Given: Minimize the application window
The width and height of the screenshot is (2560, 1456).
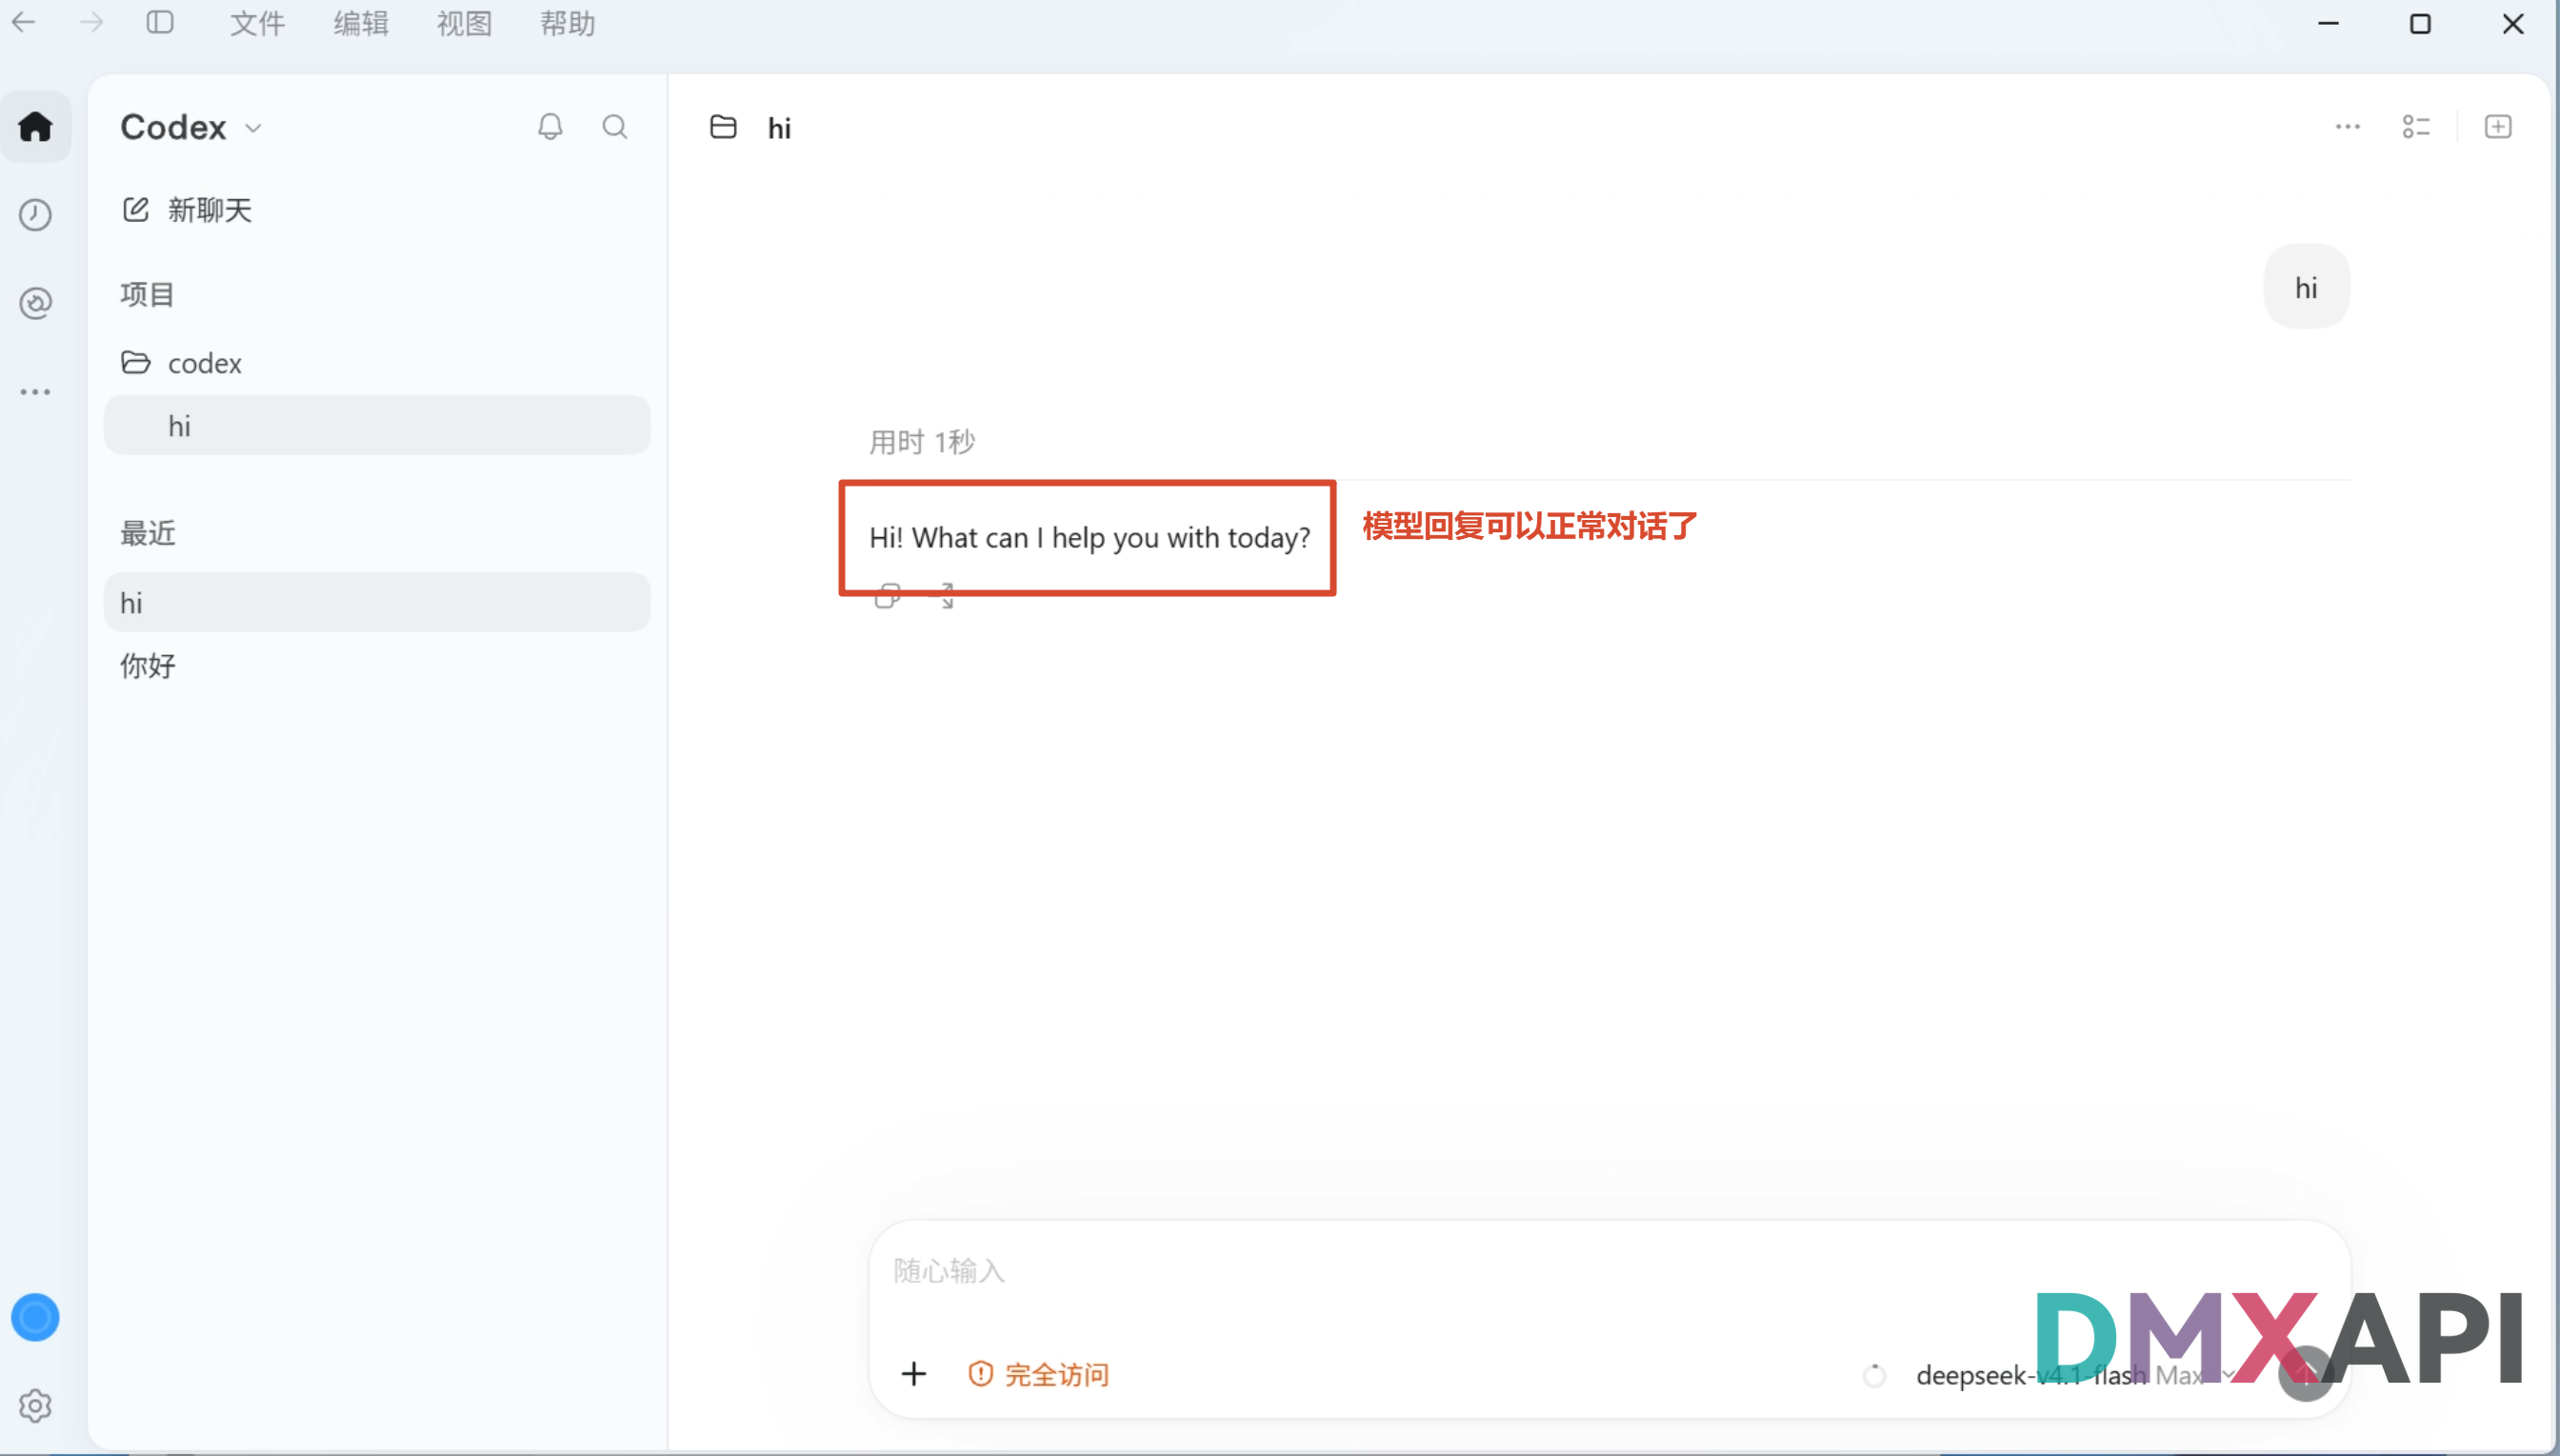Looking at the screenshot, I should [2328, 23].
